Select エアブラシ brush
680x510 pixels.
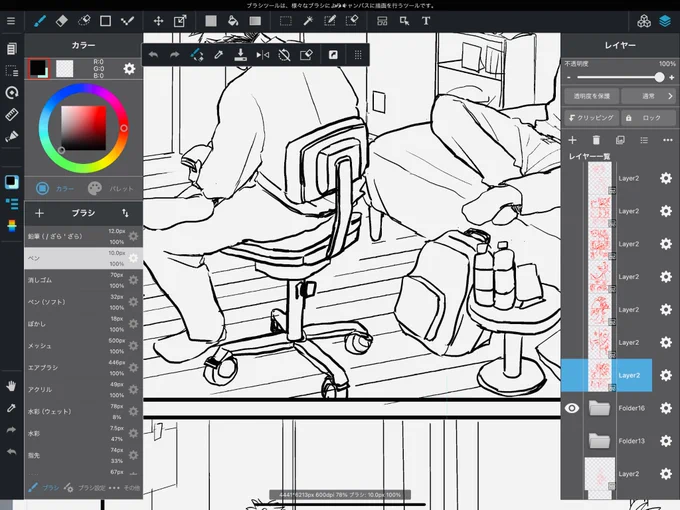pyautogui.click(x=83, y=368)
